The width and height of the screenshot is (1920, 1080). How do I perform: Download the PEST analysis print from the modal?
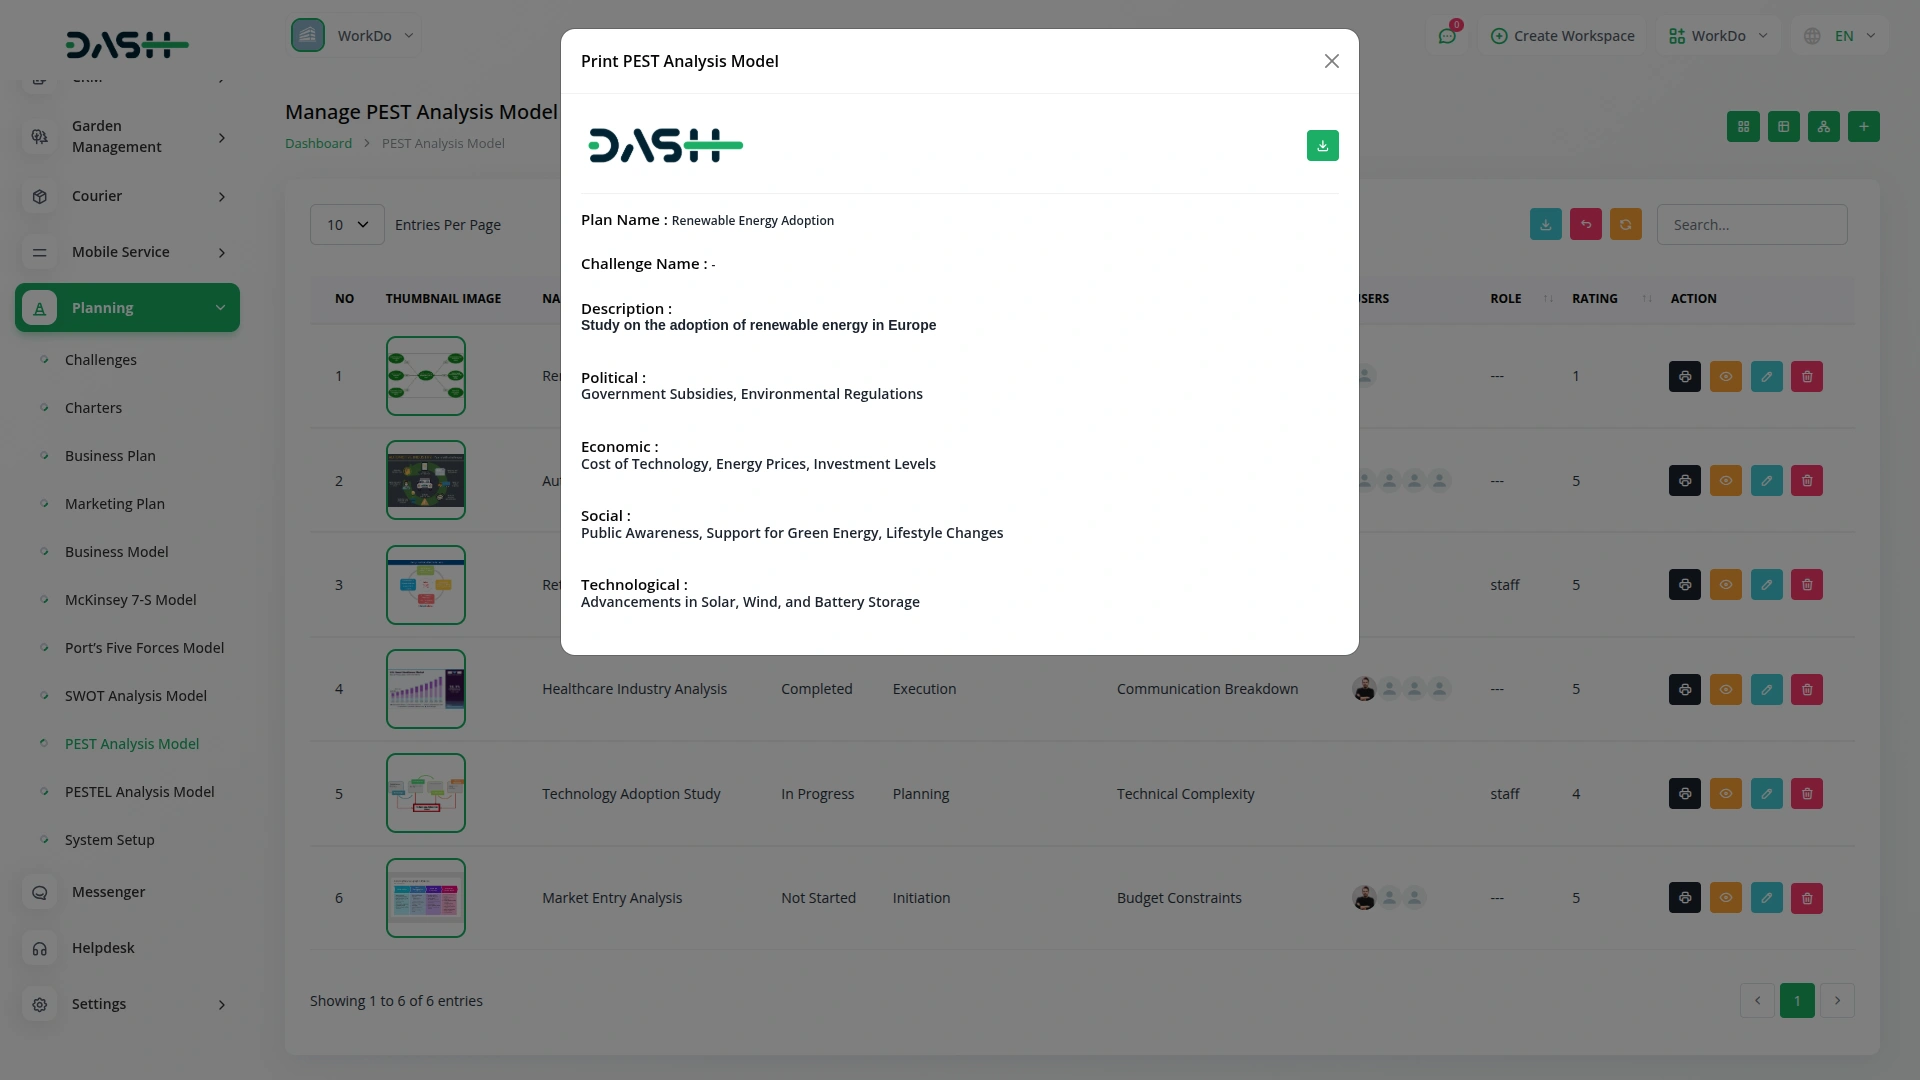point(1322,146)
